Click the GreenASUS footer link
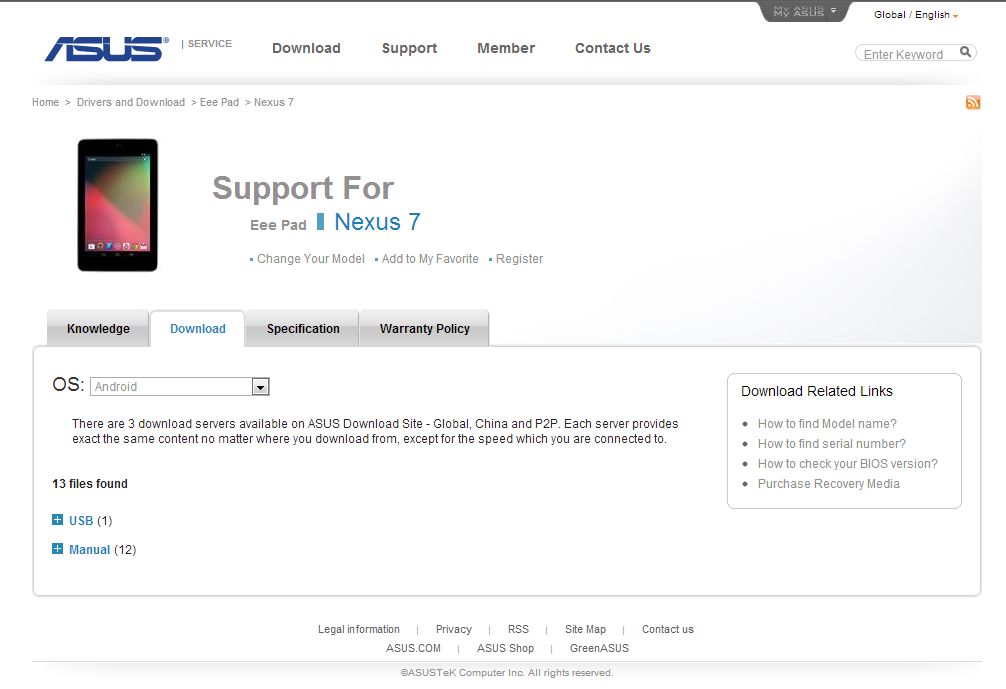 [x=599, y=648]
